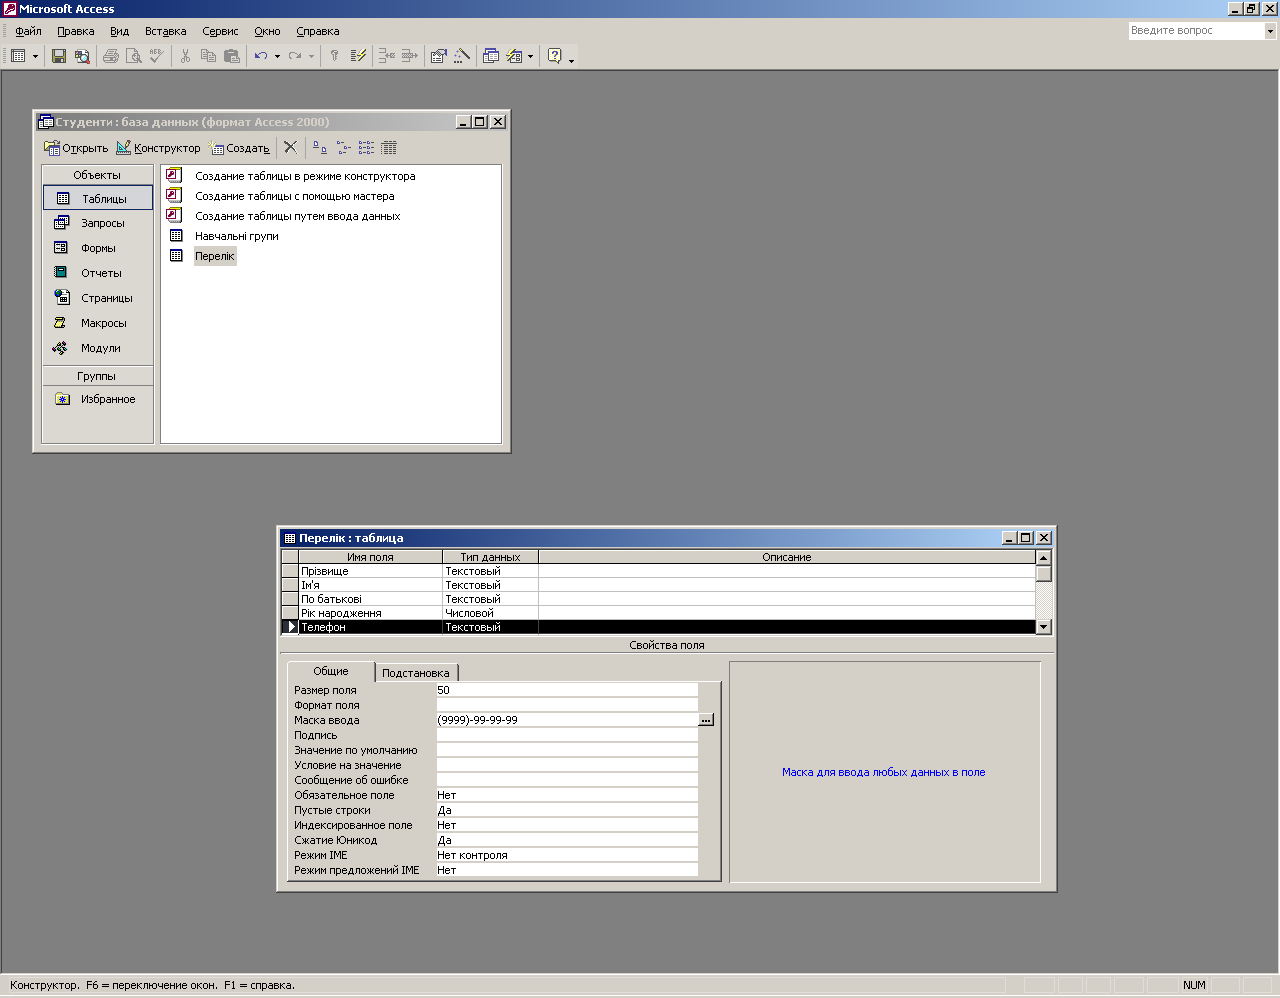Click the table view icon in toolbar
The height and width of the screenshot is (998, 1280).
(x=19, y=56)
